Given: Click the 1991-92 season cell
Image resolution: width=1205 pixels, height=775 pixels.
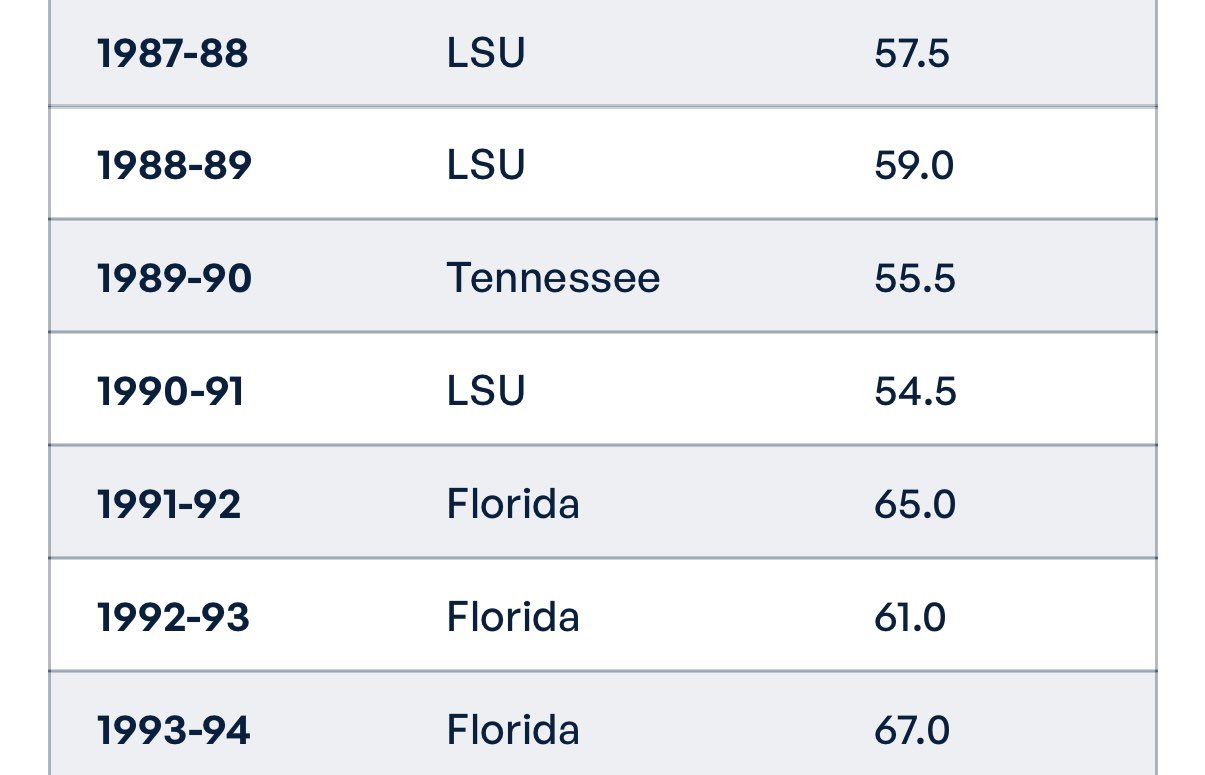Looking at the screenshot, I should (169, 504).
